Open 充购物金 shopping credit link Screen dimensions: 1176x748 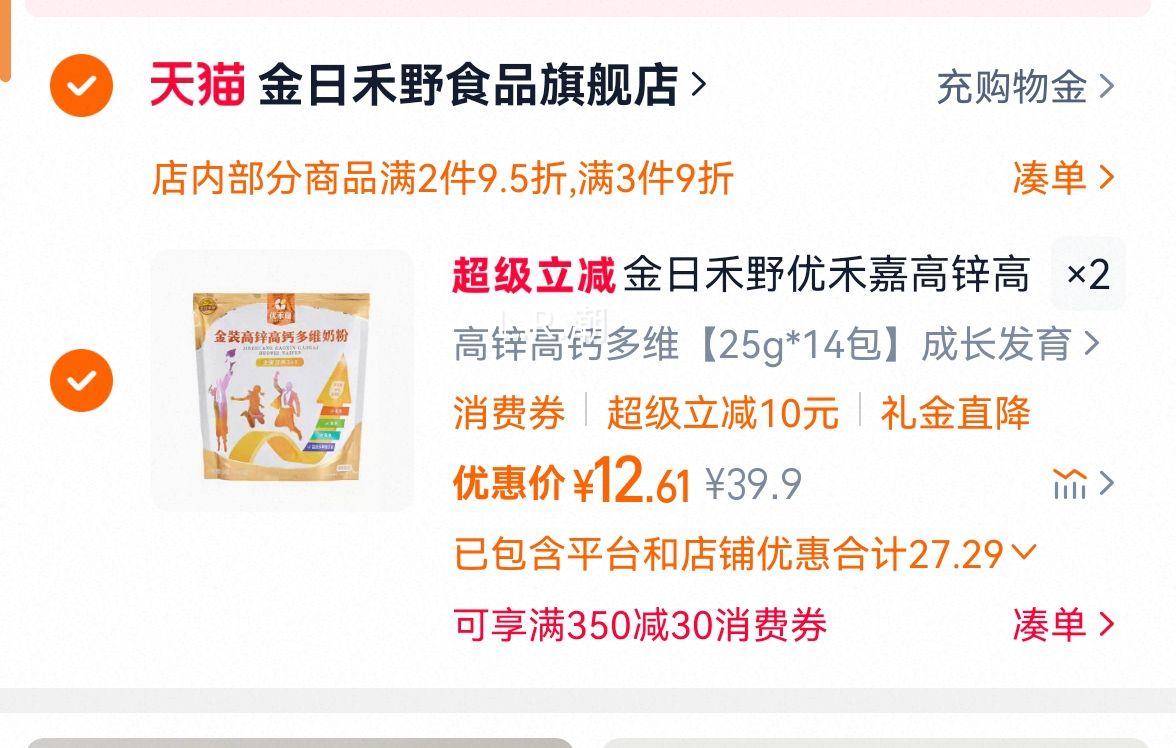click(1024, 86)
